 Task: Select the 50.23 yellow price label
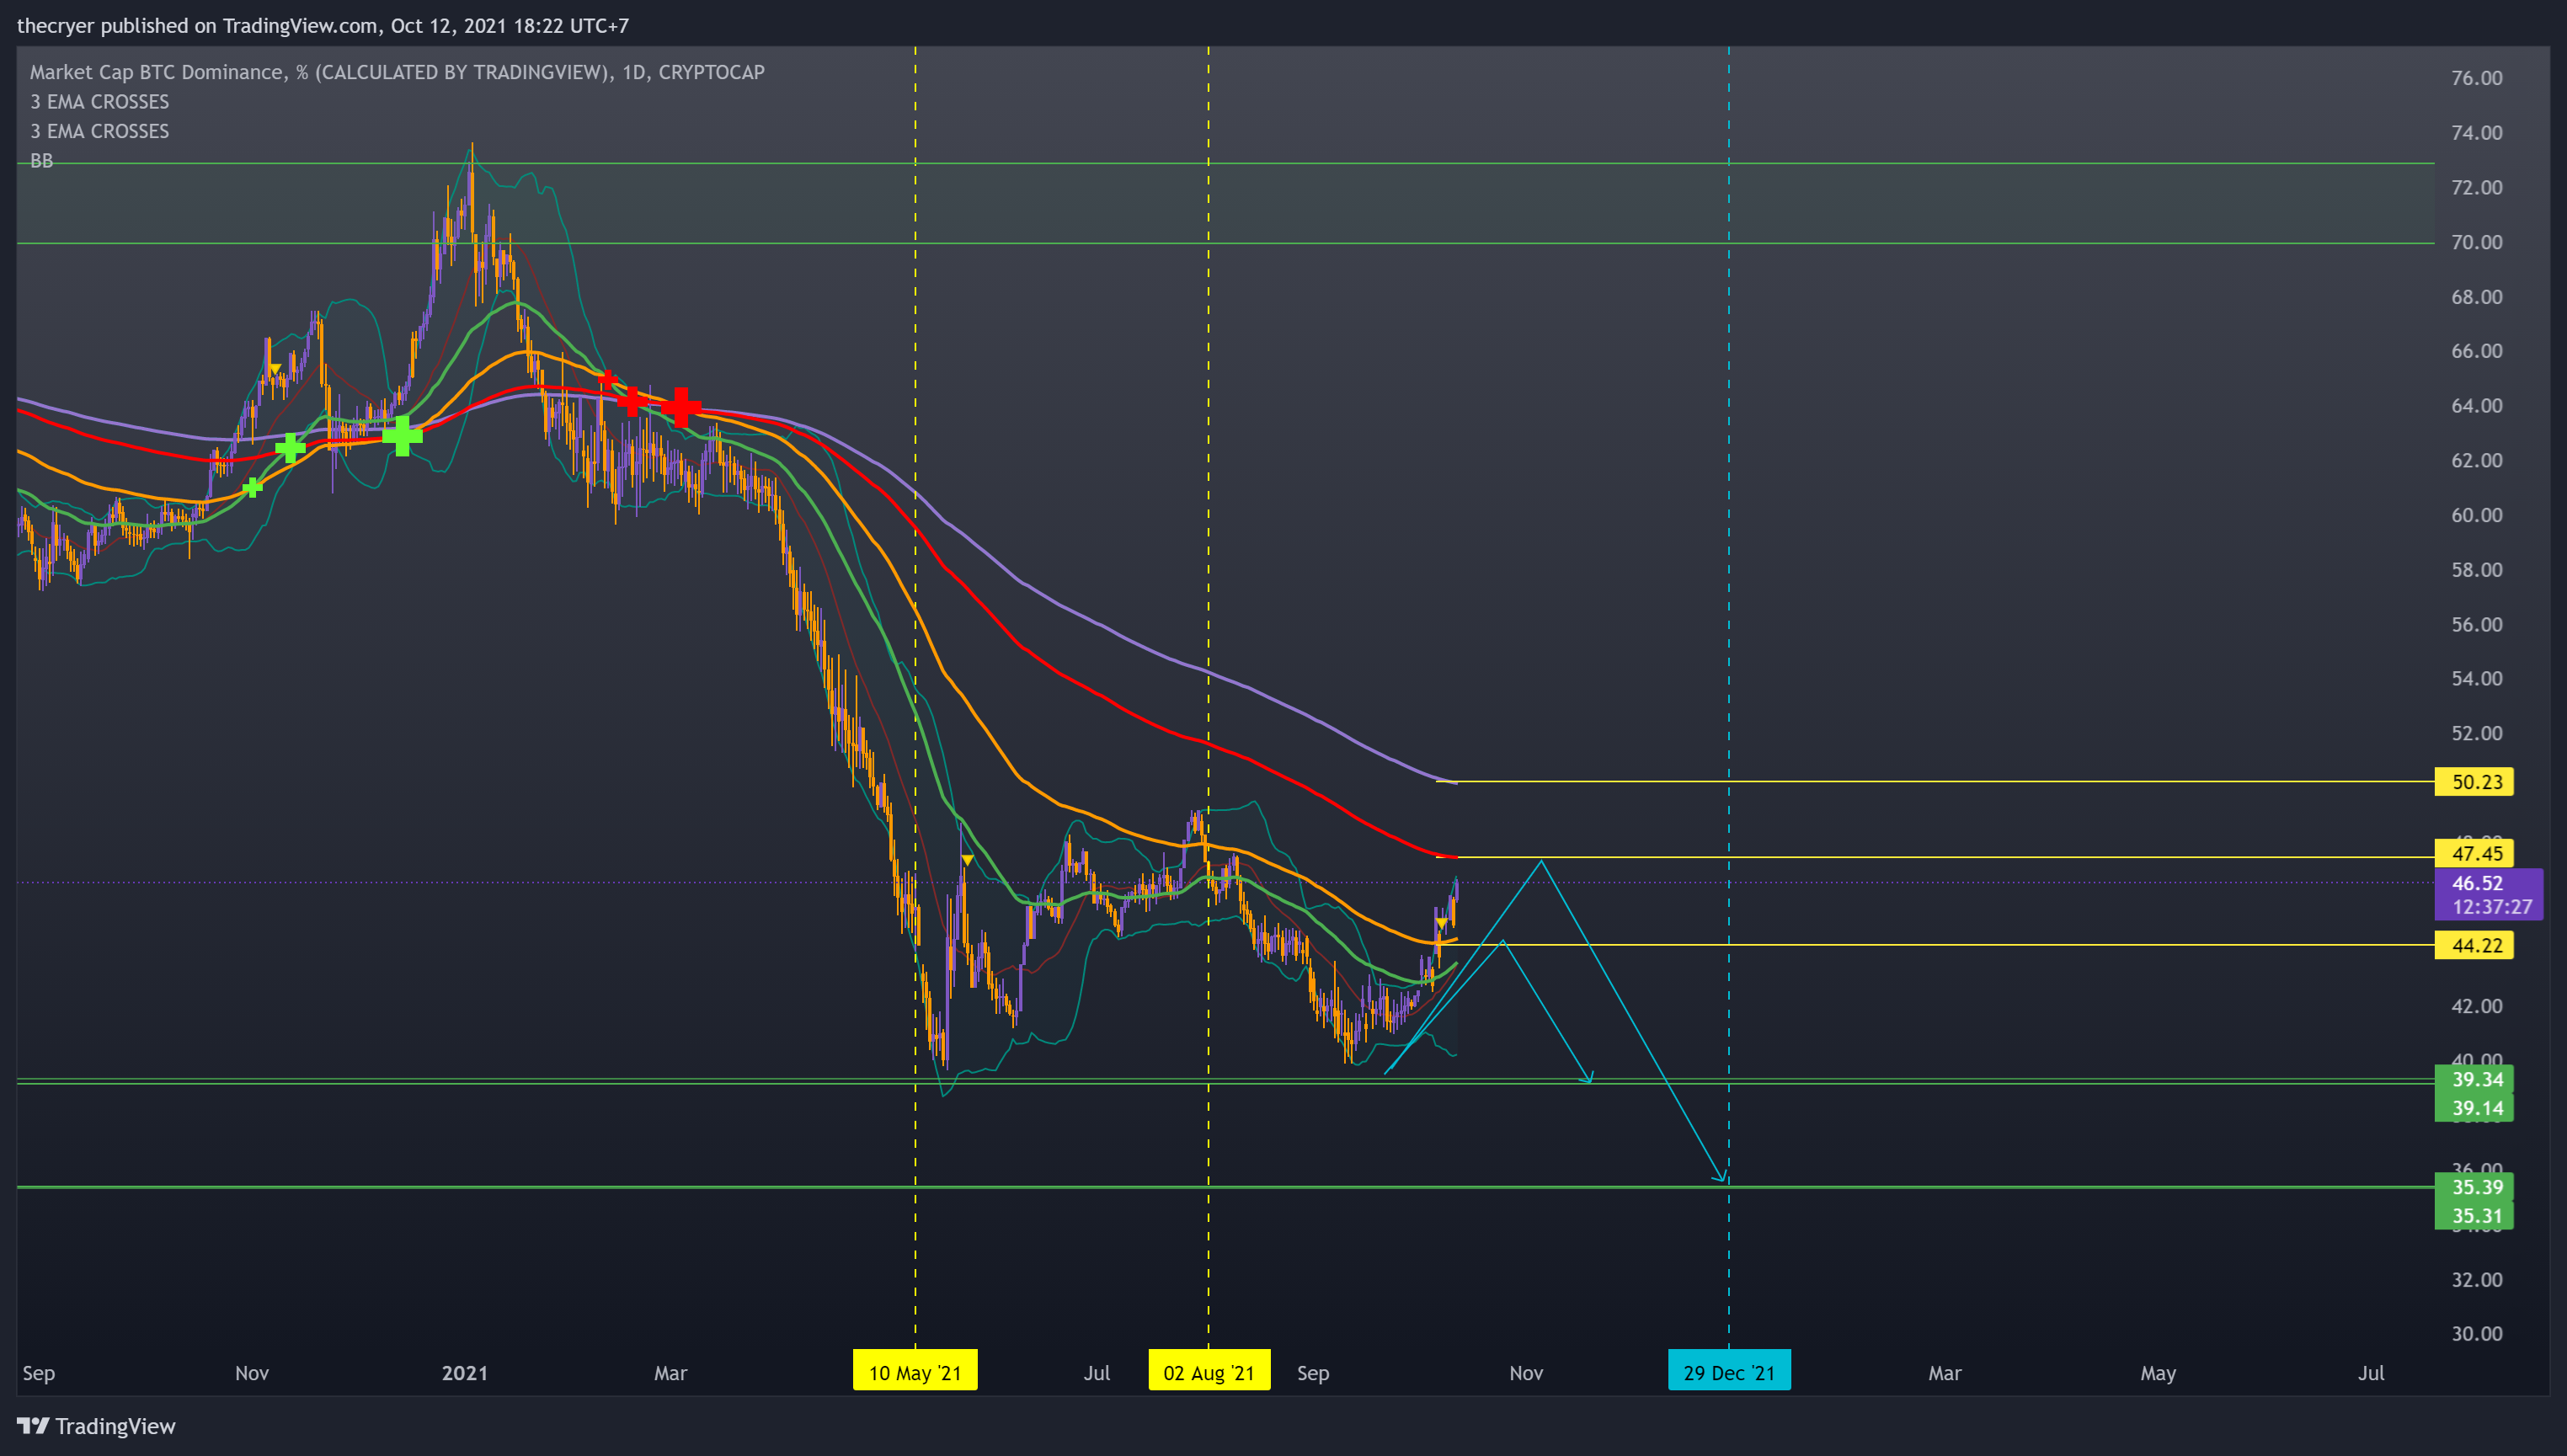point(2474,782)
